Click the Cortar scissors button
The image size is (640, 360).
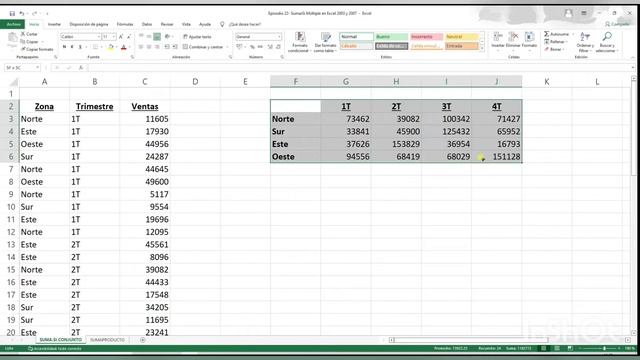click(x=29, y=34)
